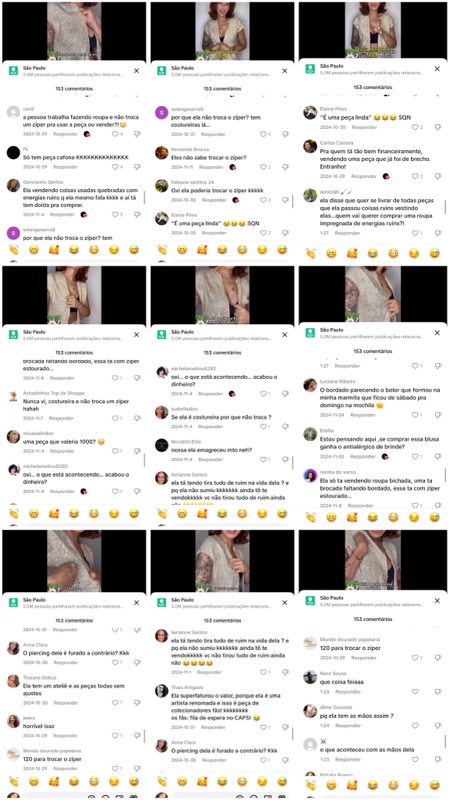
Task: Toggle like on Gleicianny Santos's comment
Action: pos(115,215)
